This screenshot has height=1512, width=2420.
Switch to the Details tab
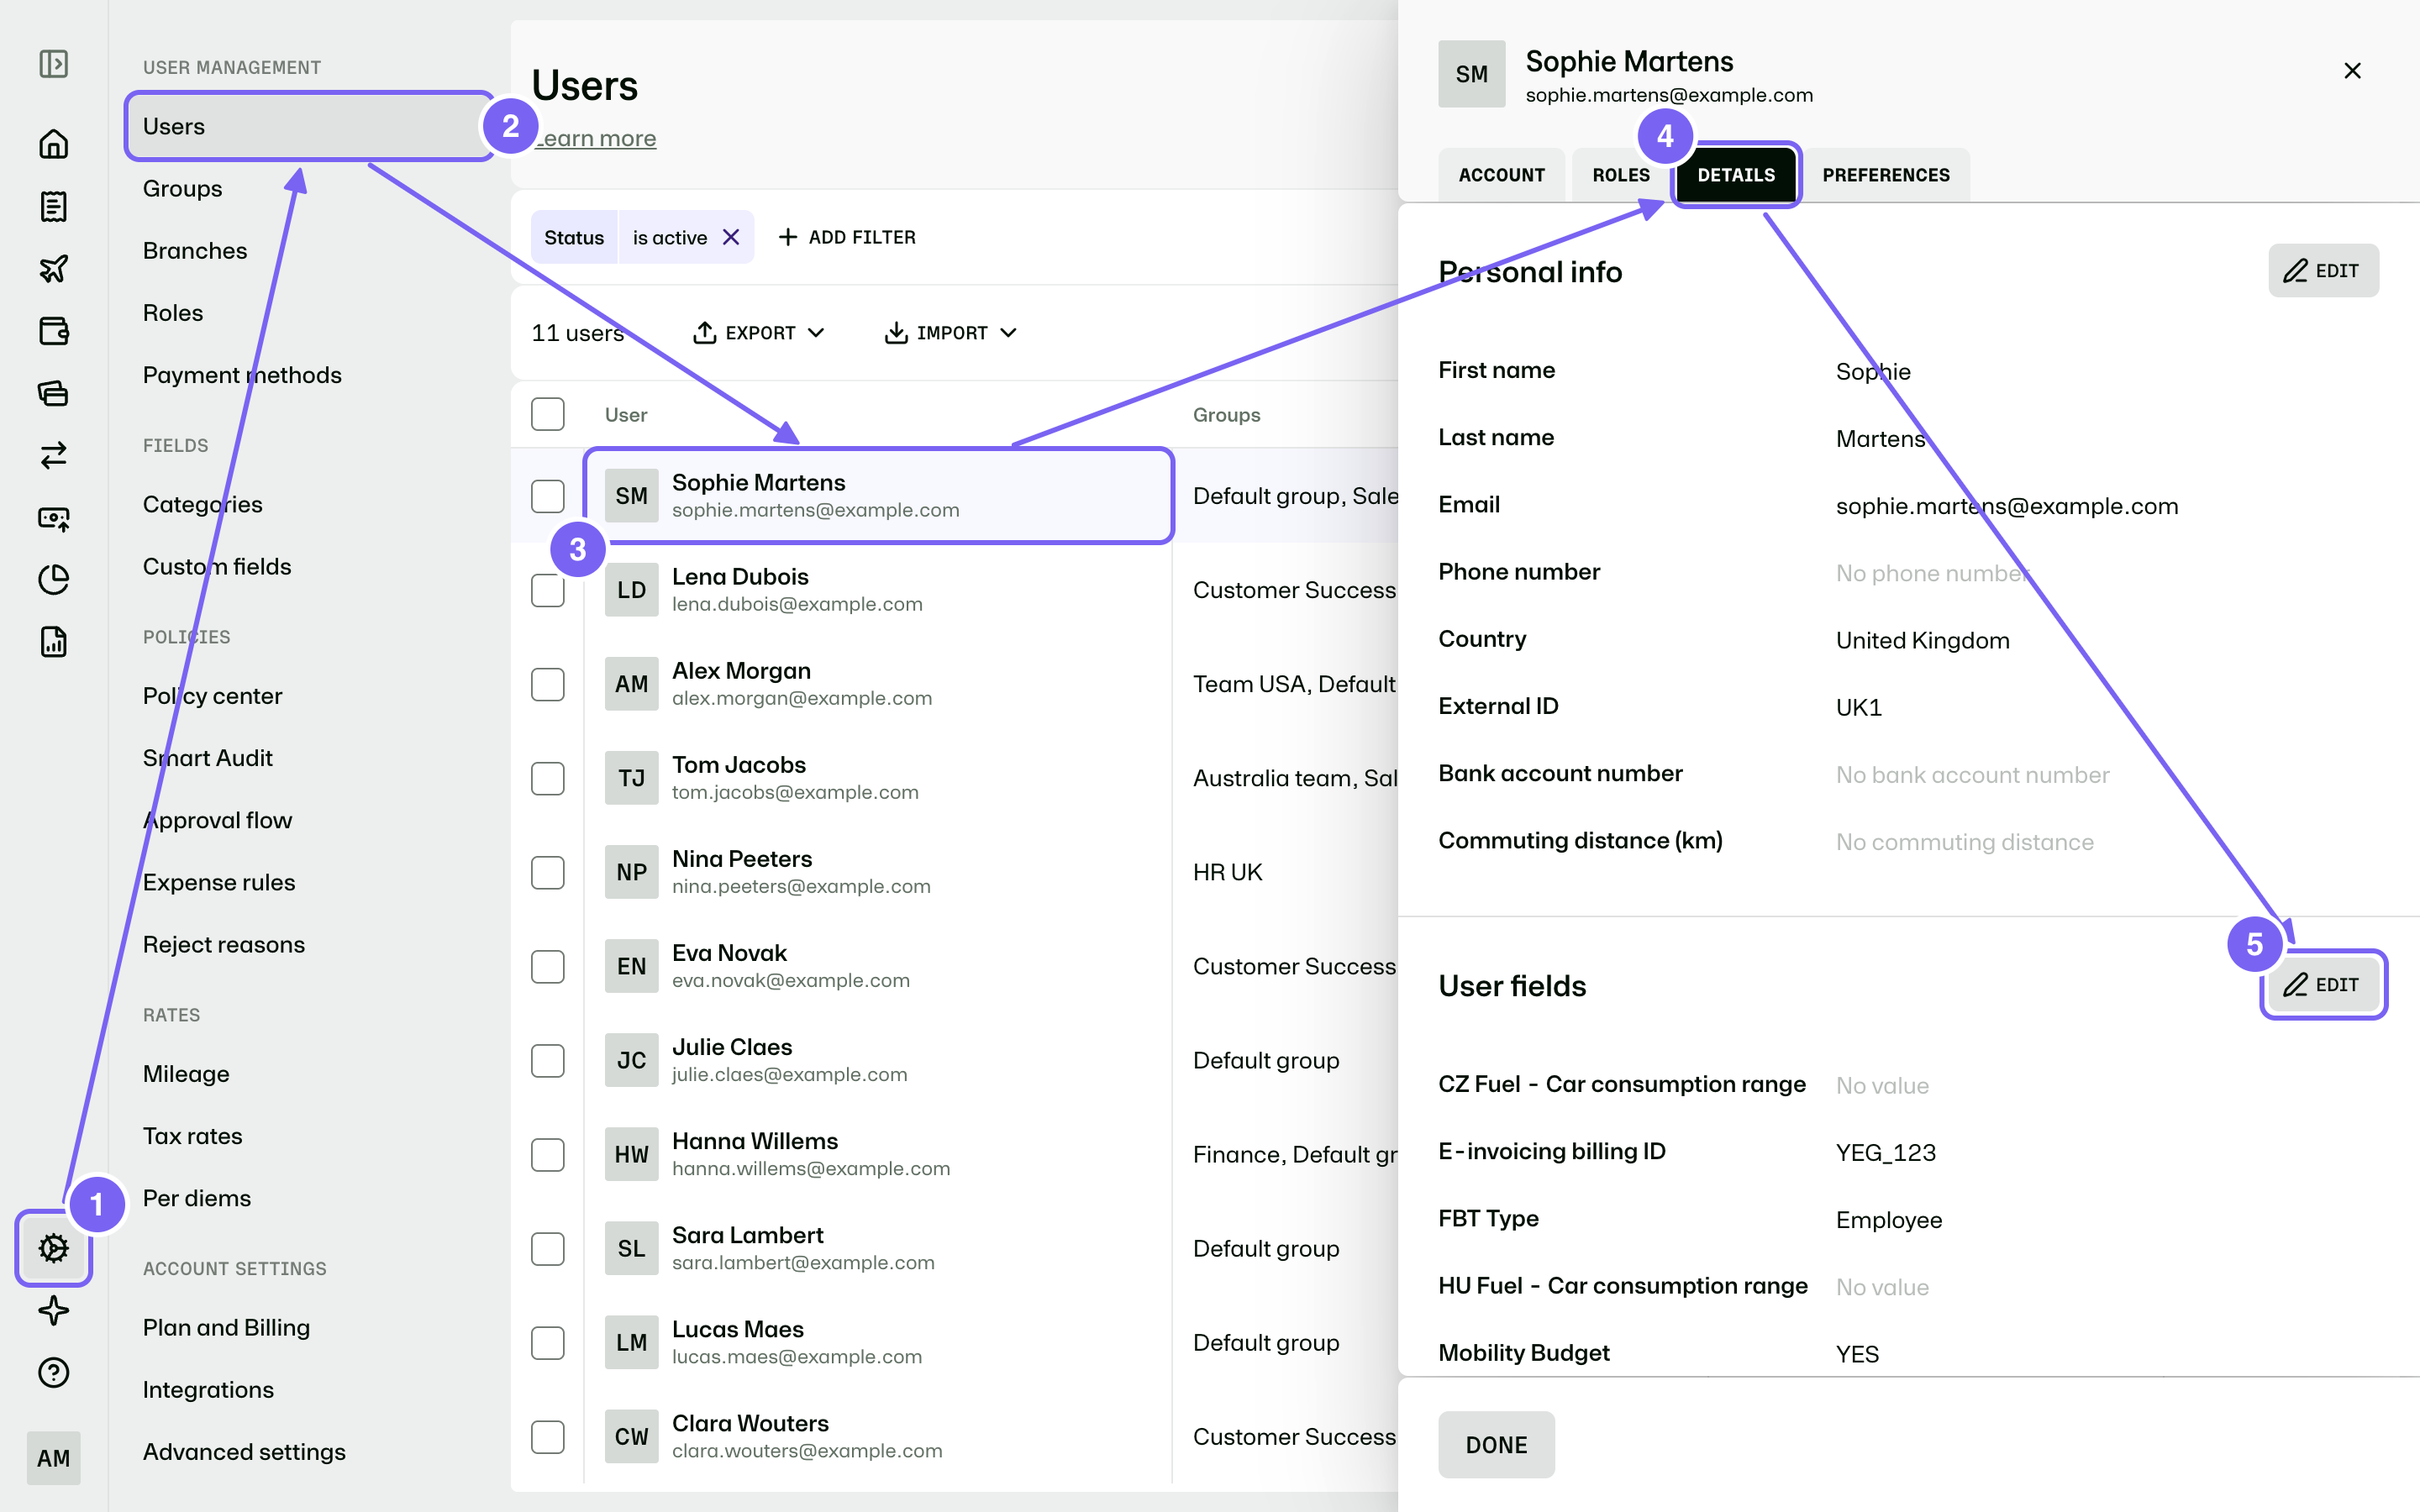[1736, 175]
